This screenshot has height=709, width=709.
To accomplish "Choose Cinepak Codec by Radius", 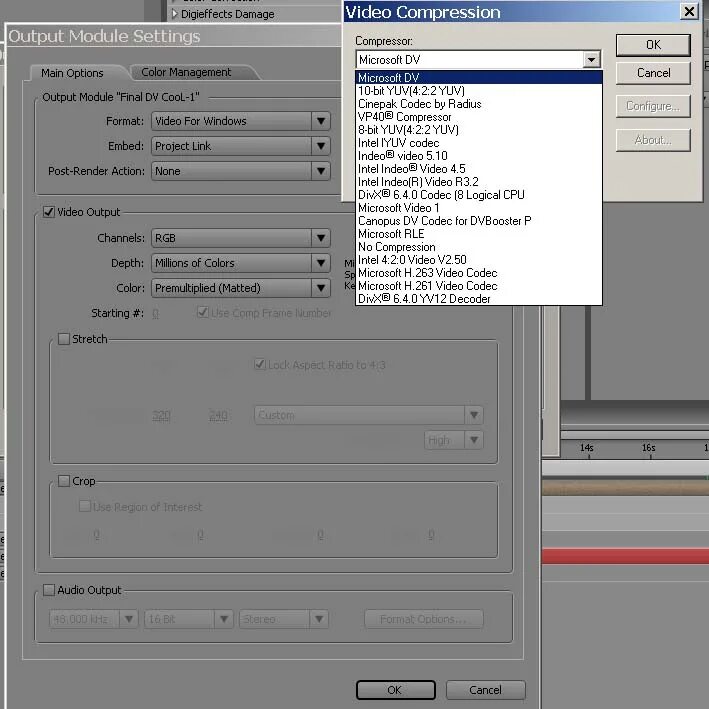I will pos(479,104).
